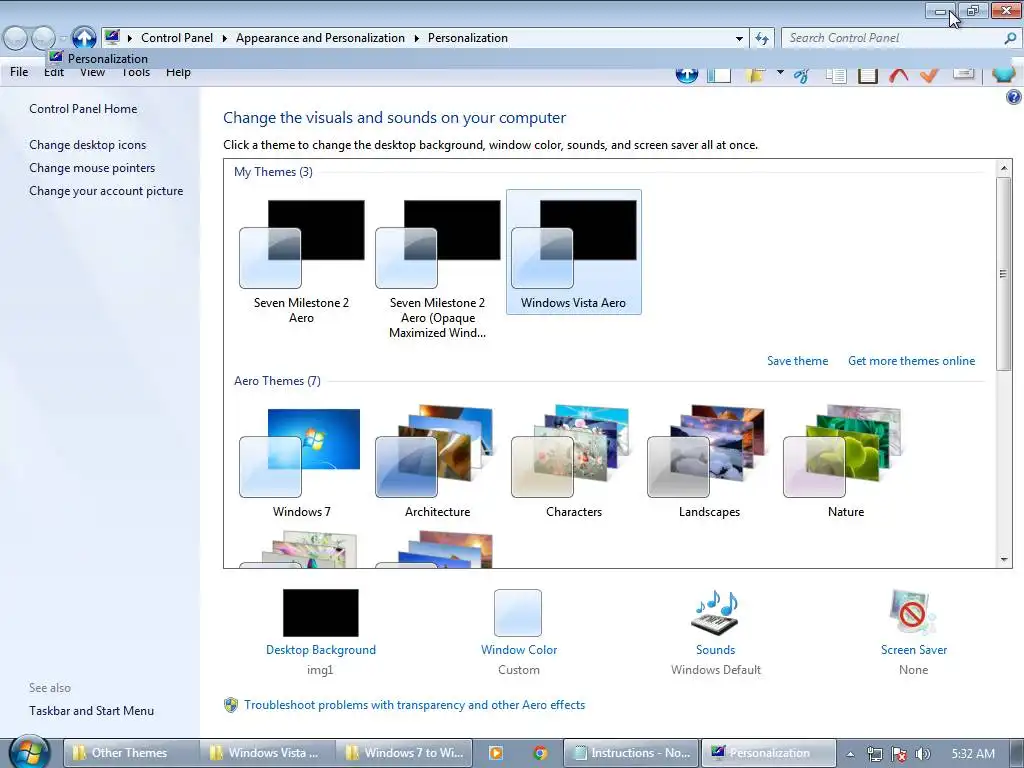This screenshot has height=768, width=1024.
Task: Open the View menu
Action: (92, 72)
